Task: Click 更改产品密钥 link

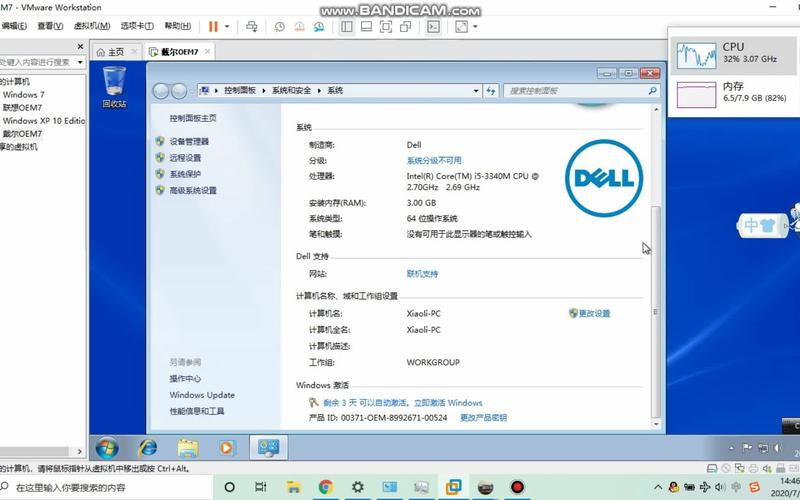Action: (484, 417)
